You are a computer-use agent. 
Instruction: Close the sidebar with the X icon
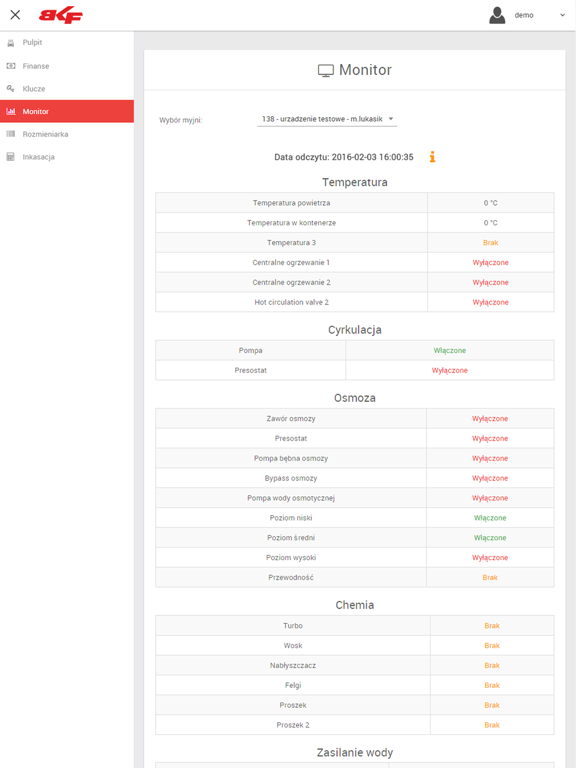point(15,15)
